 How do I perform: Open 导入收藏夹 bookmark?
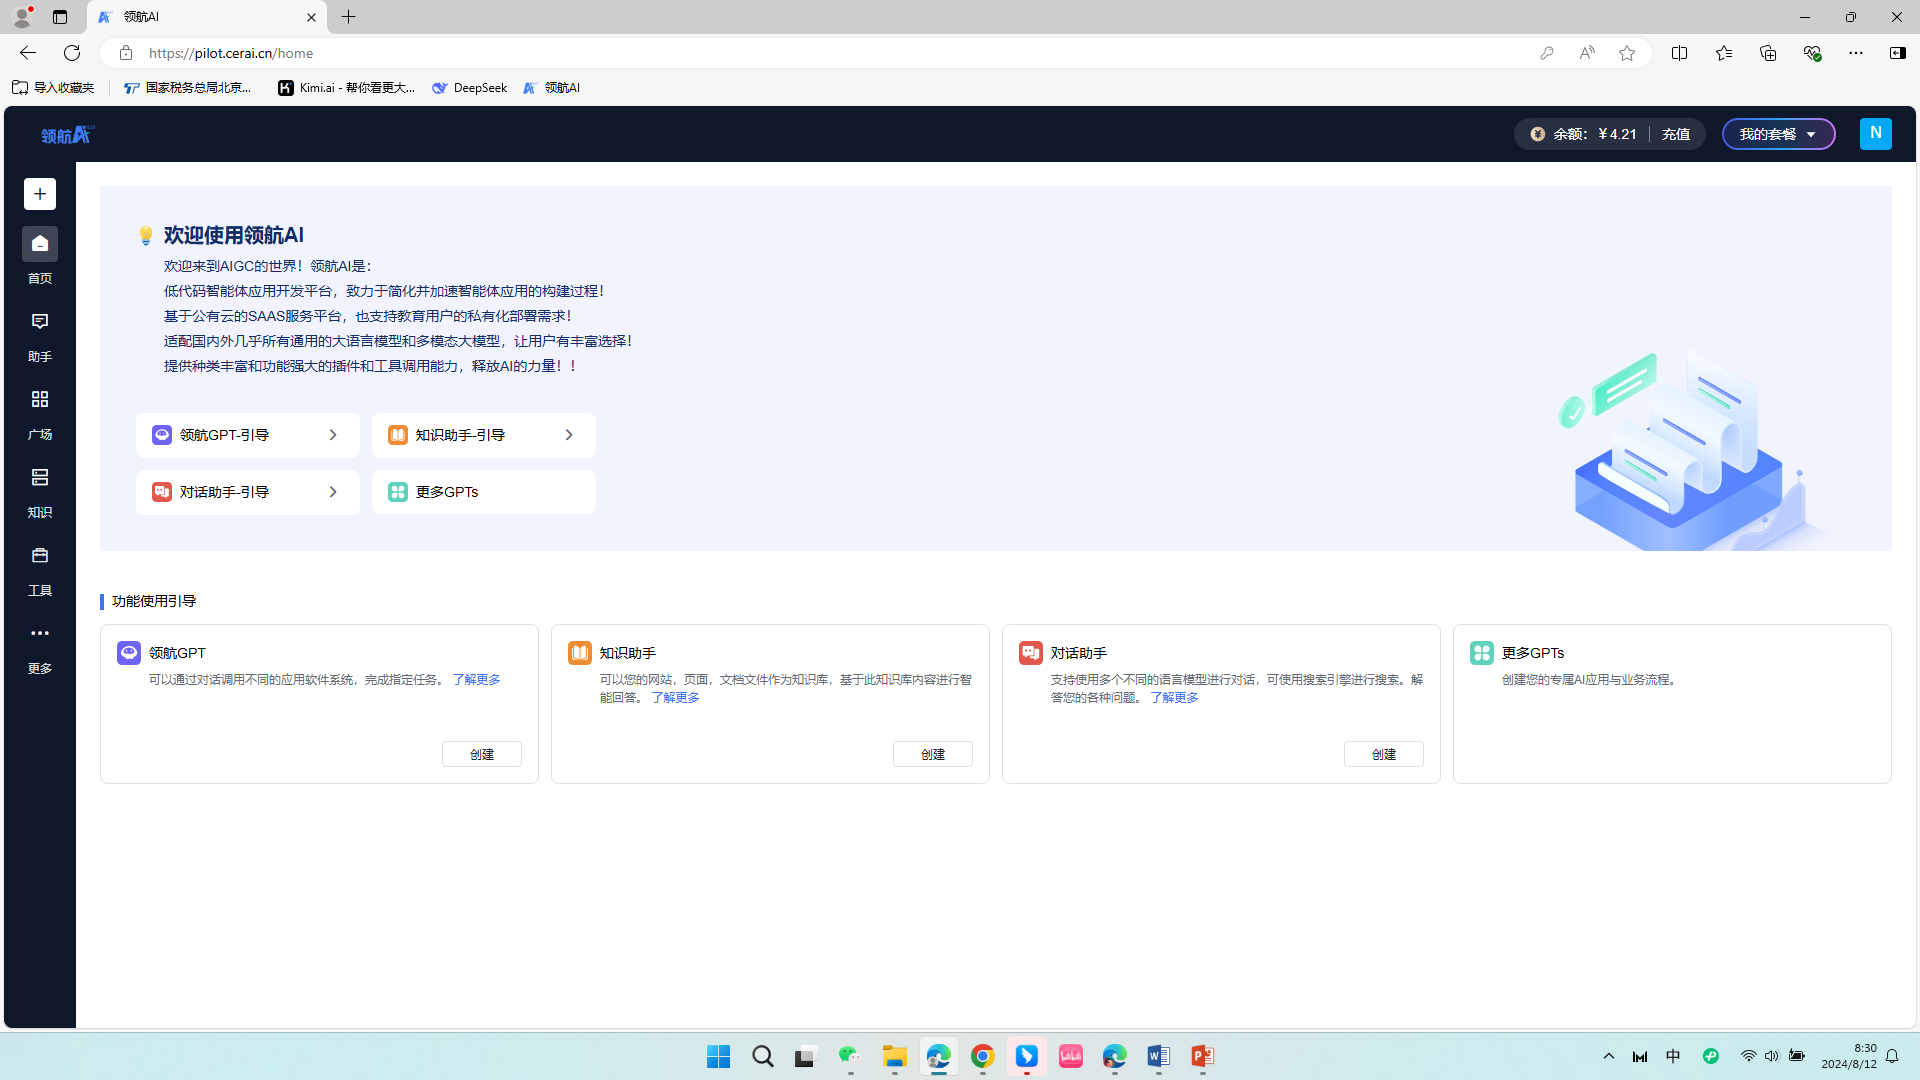[x=53, y=88]
